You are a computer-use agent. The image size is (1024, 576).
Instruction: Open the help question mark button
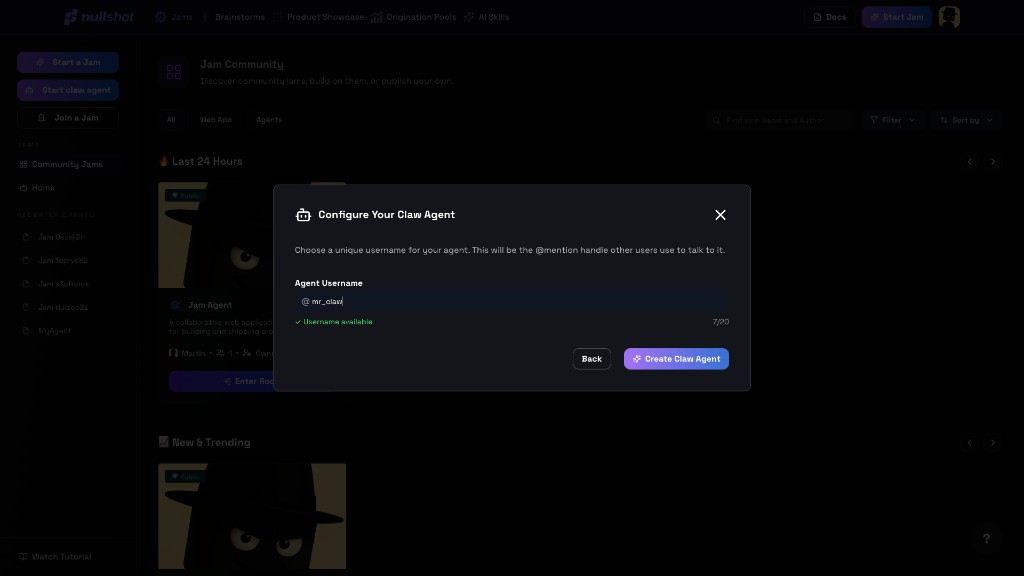coord(987,538)
